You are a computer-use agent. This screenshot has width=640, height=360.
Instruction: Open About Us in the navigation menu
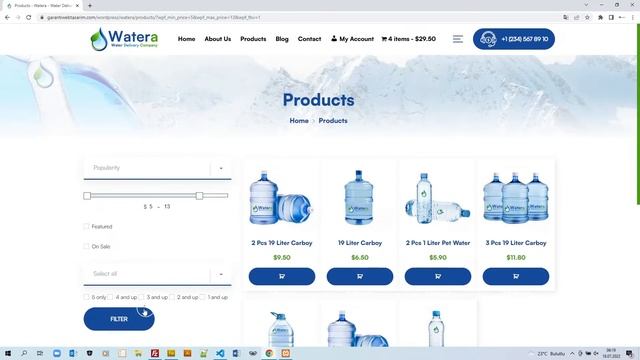[218, 39]
